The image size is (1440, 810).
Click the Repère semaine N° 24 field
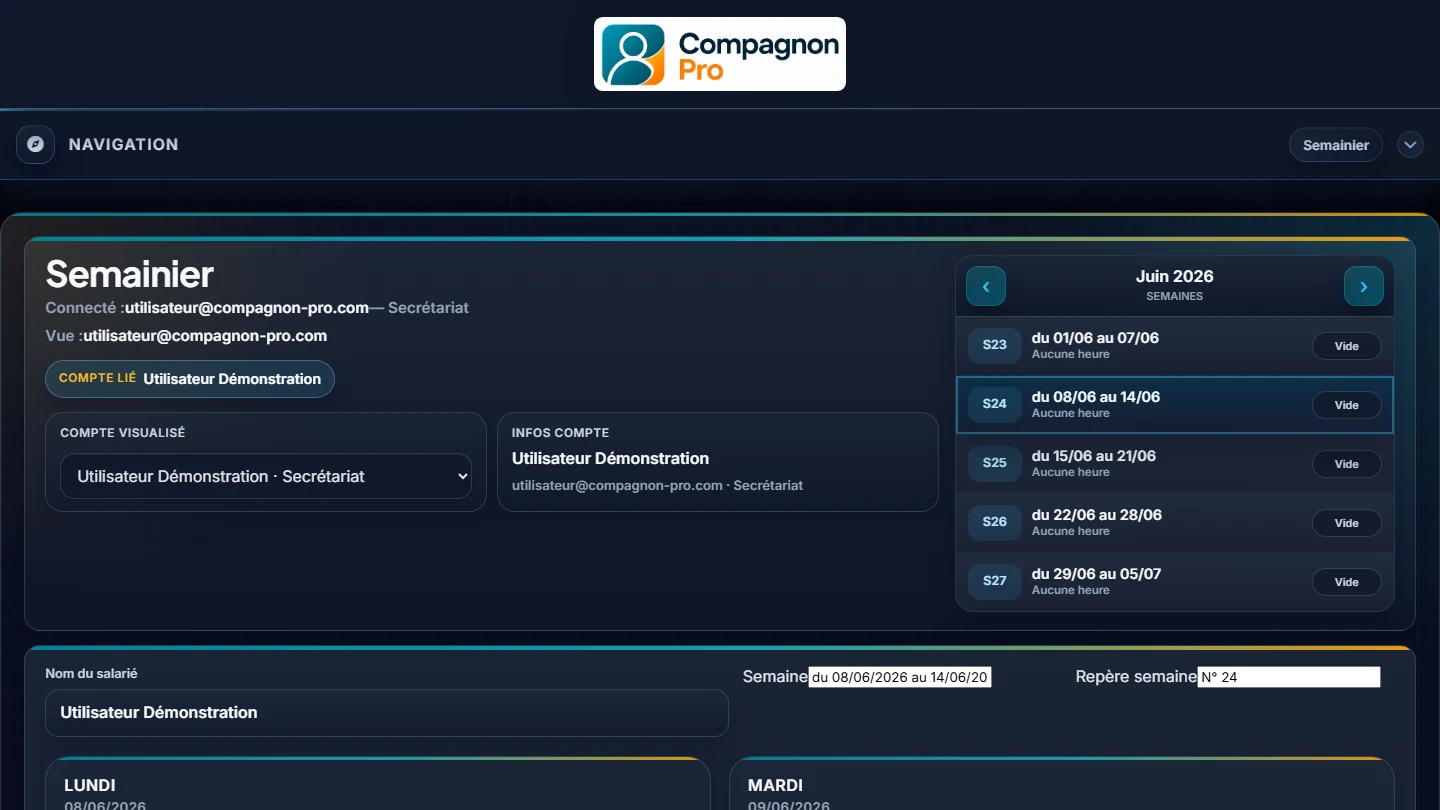coord(1289,677)
